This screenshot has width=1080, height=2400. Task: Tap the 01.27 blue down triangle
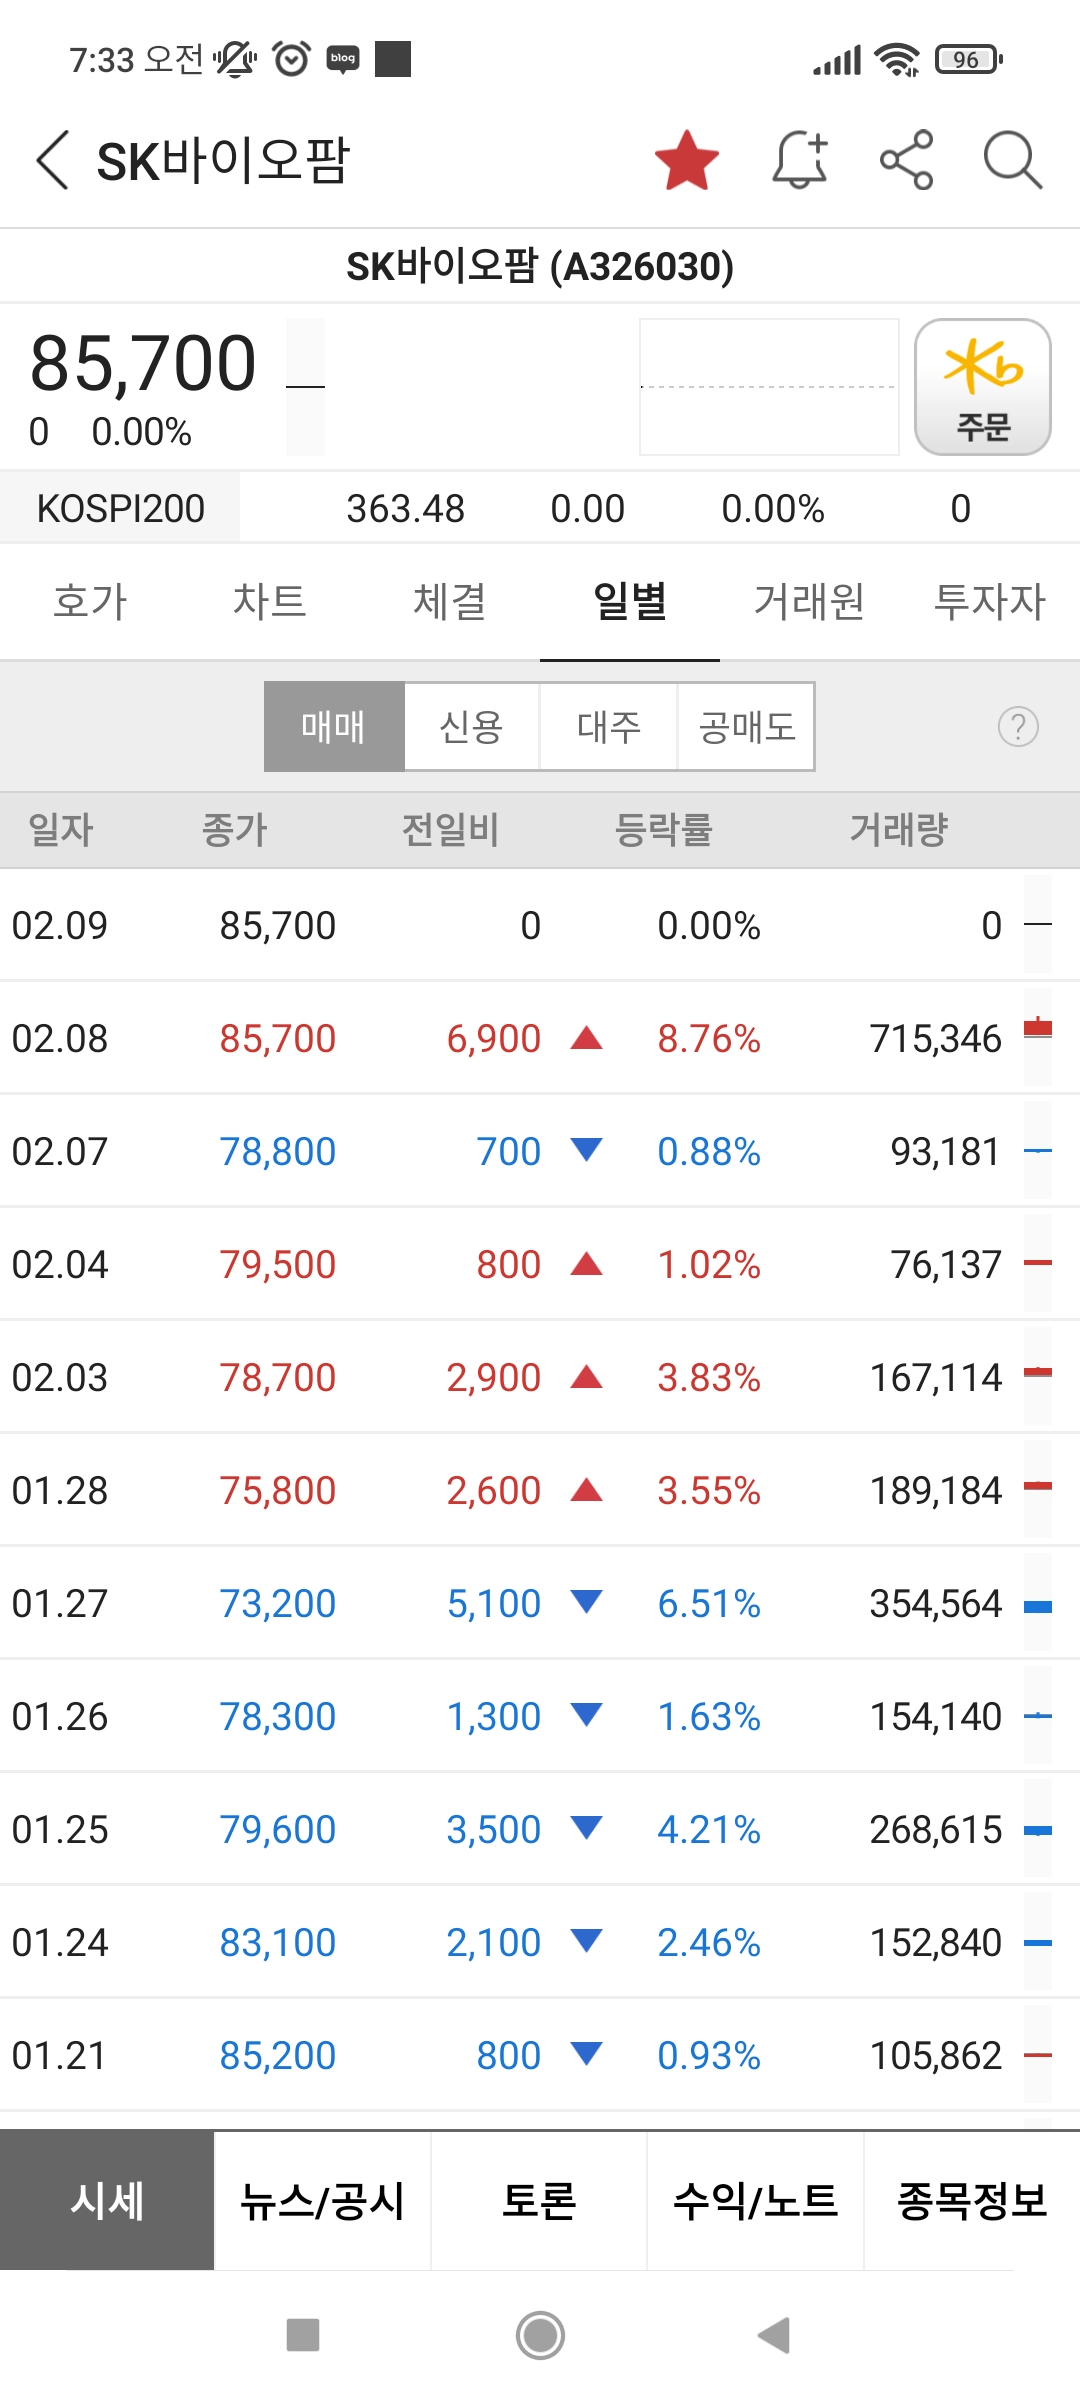[x=586, y=1602]
